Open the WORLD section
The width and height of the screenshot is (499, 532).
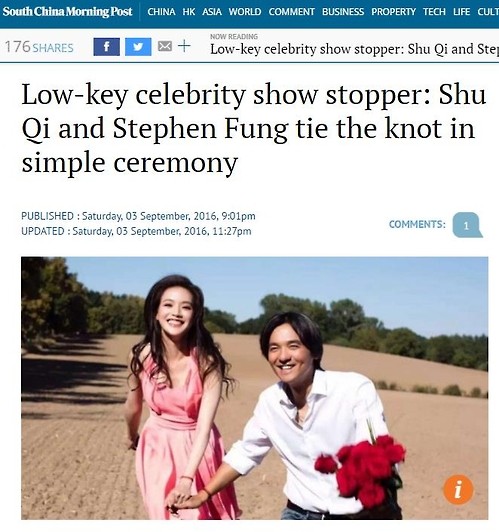pyautogui.click(x=245, y=12)
